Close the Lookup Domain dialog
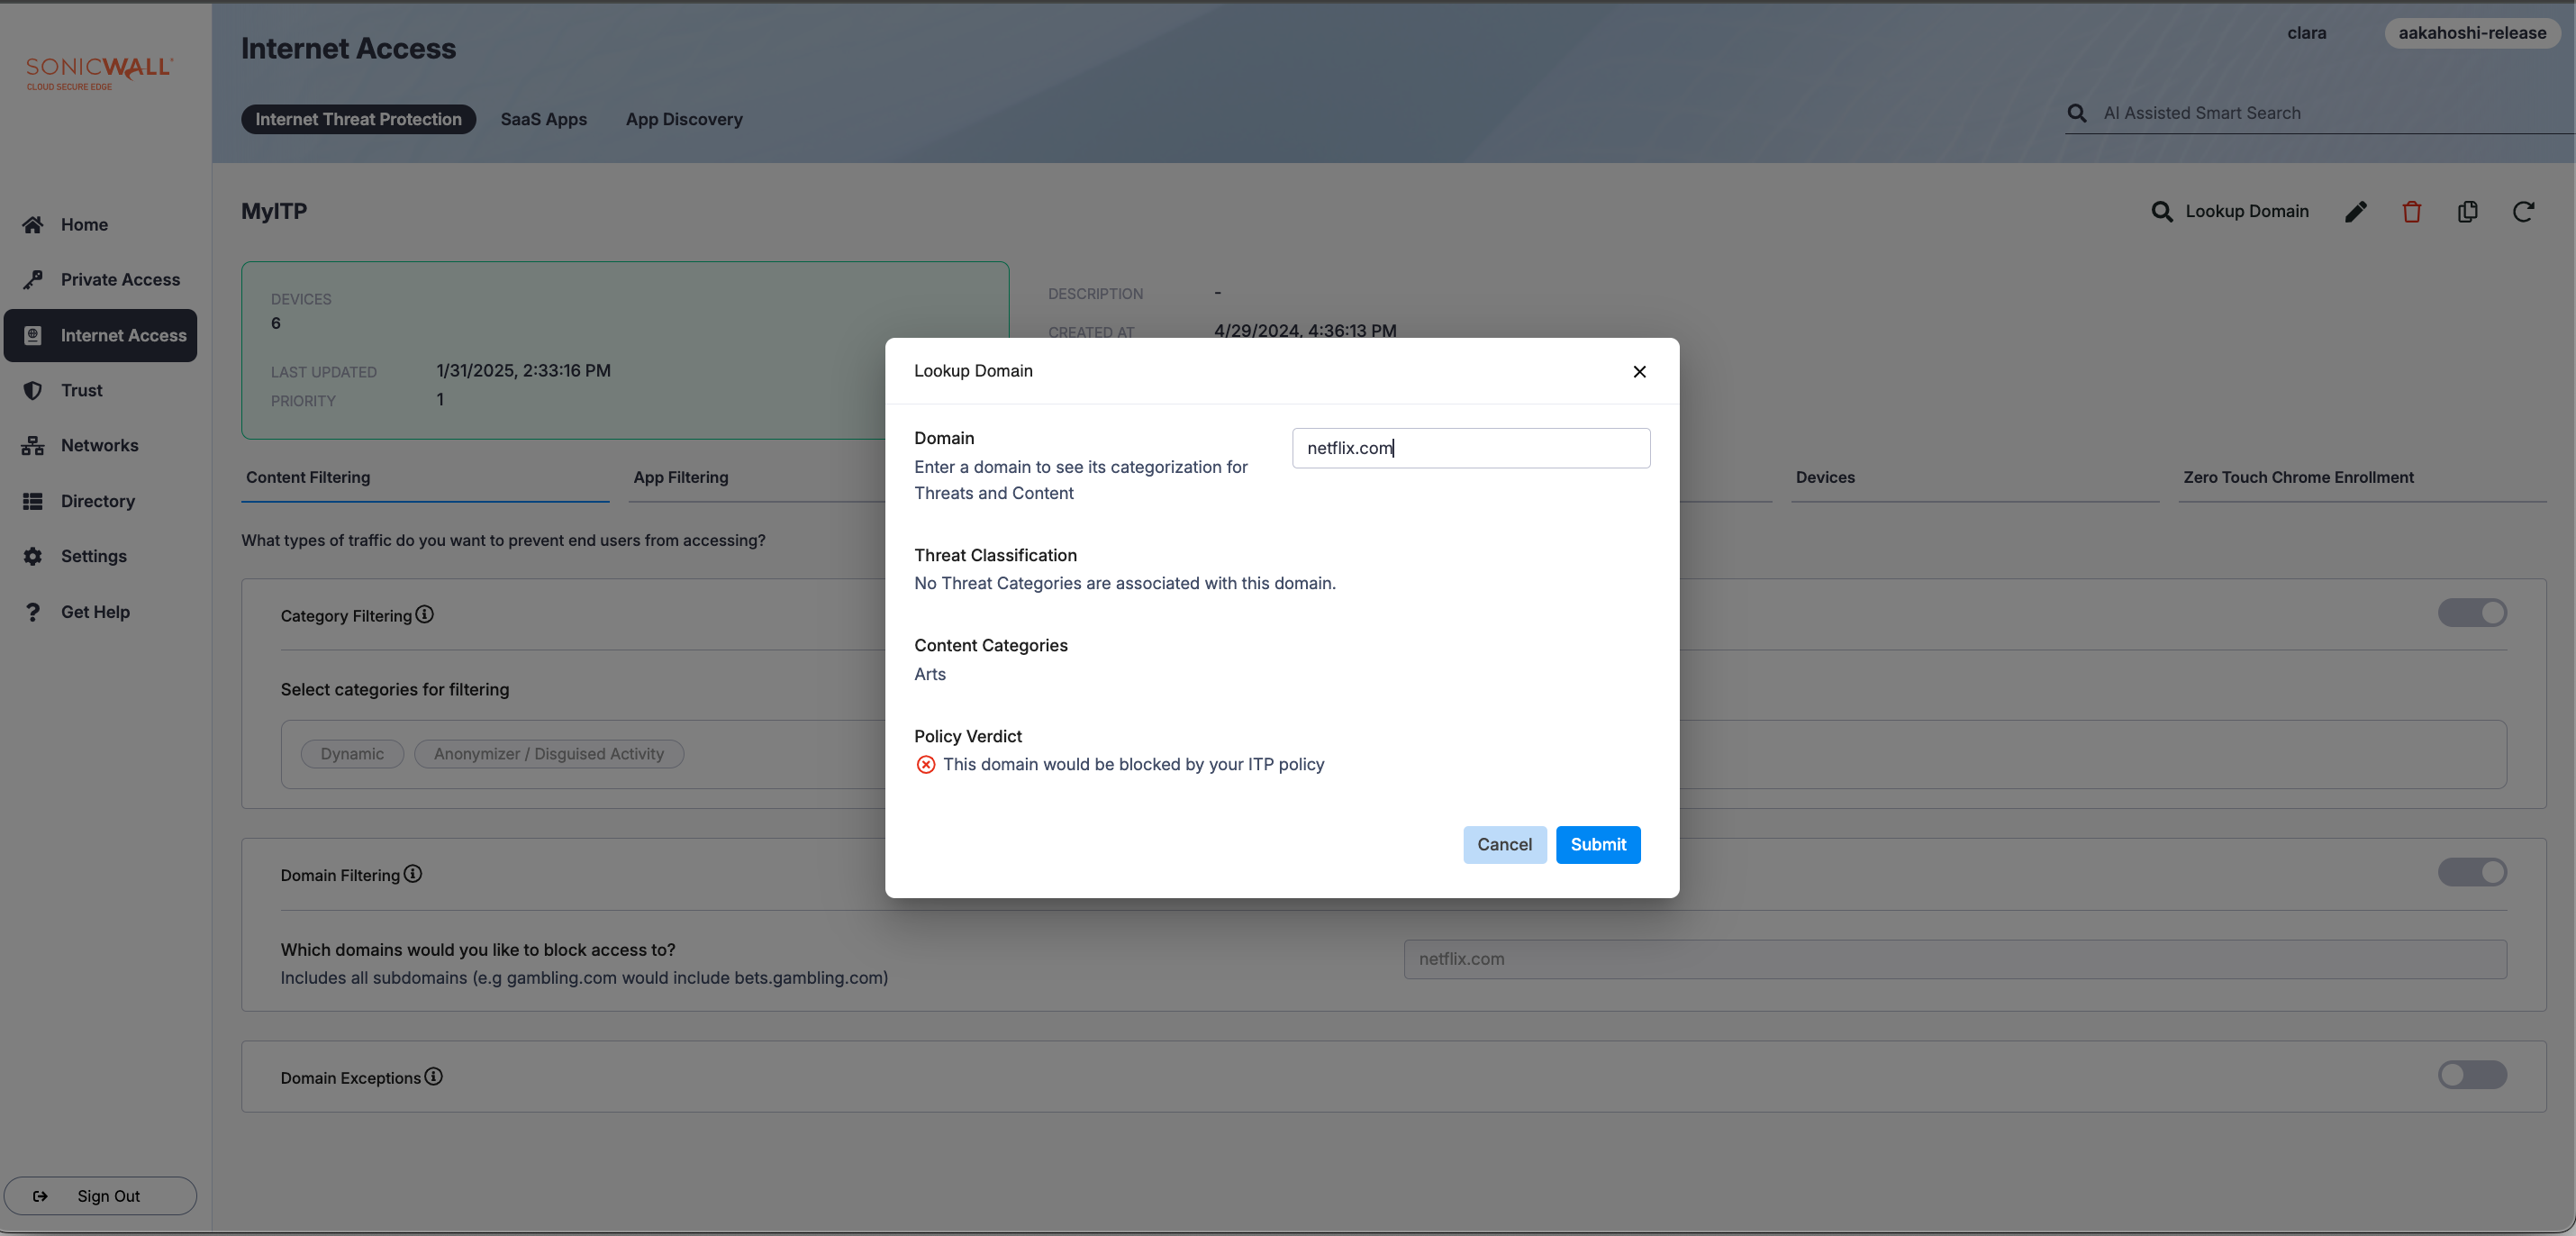Viewport: 2576px width, 1236px height. point(1639,371)
